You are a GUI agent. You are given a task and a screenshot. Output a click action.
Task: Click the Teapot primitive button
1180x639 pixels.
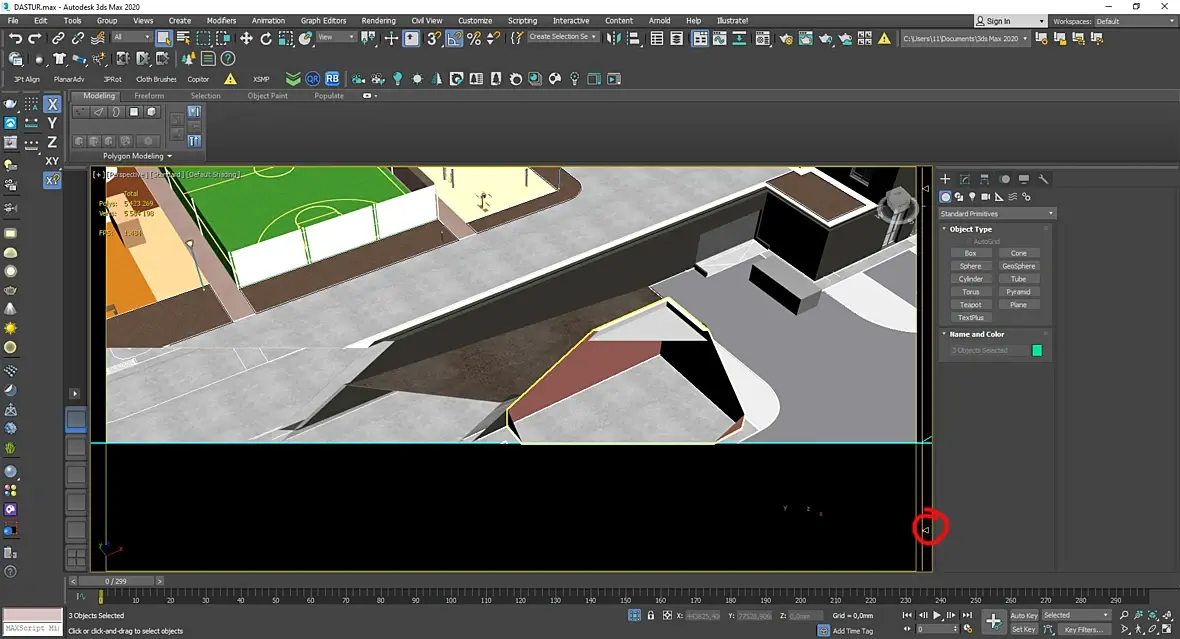click(x=970, y=305)
